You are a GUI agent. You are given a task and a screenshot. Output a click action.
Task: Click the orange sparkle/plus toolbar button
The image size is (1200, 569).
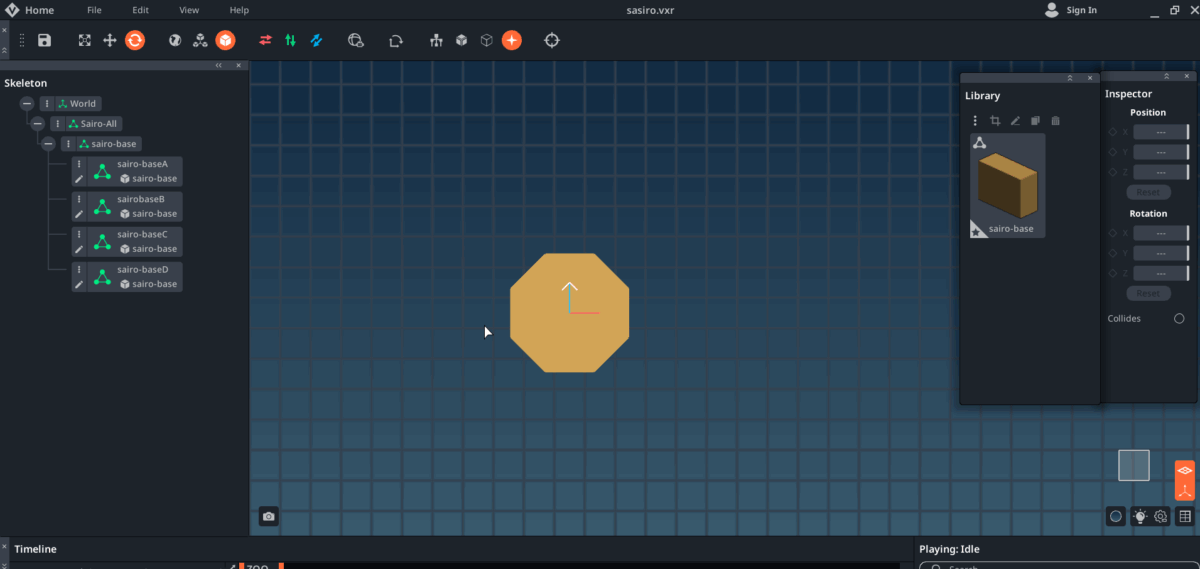(511, 40)
